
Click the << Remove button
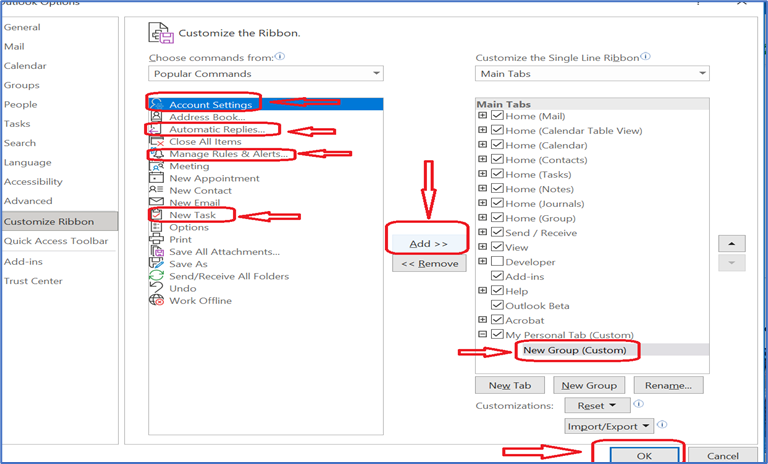coord(430,264)
